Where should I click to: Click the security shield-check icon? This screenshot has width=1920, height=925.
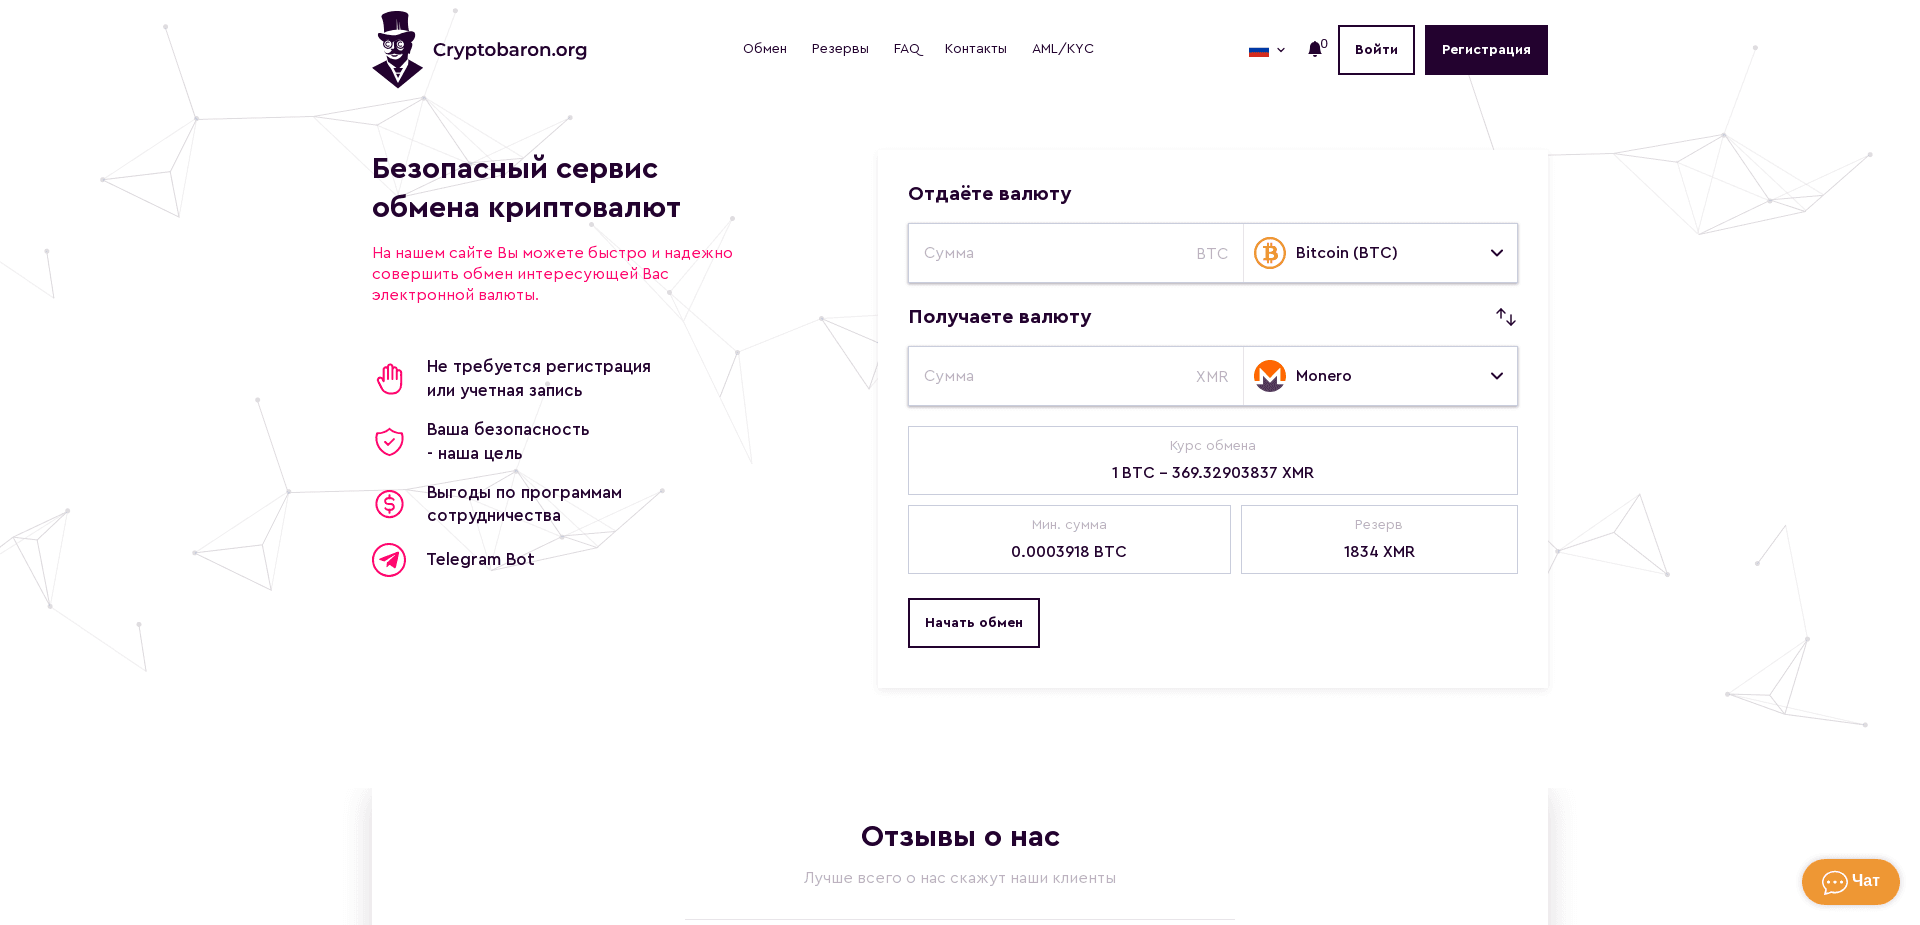coord(389,441)
